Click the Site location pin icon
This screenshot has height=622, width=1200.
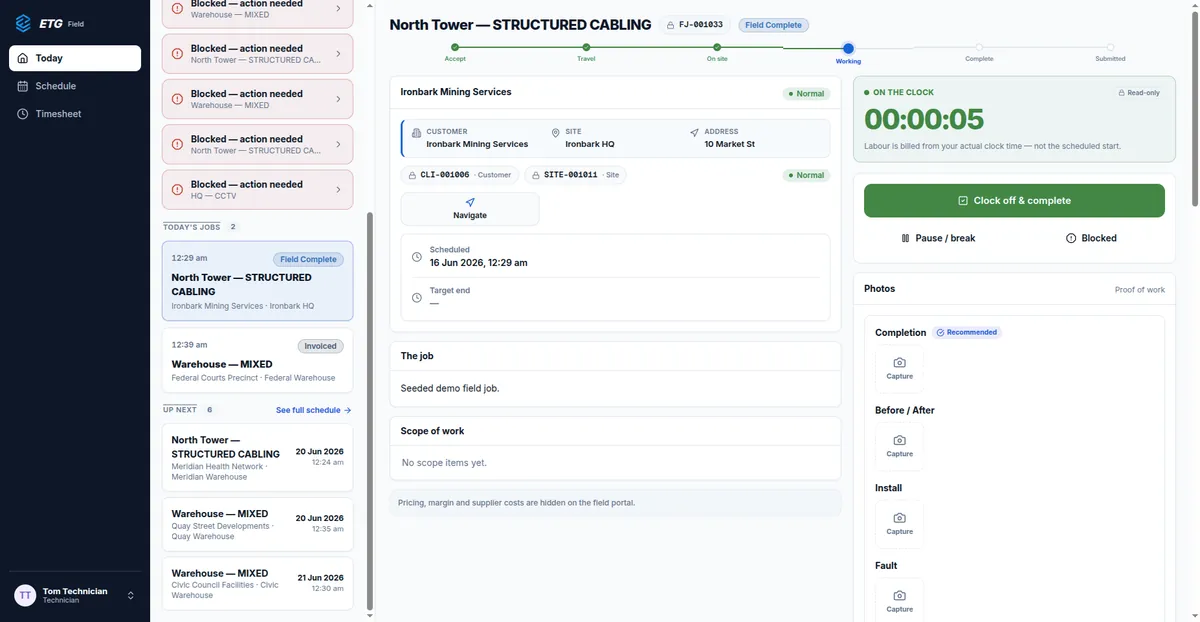[555, 132]
